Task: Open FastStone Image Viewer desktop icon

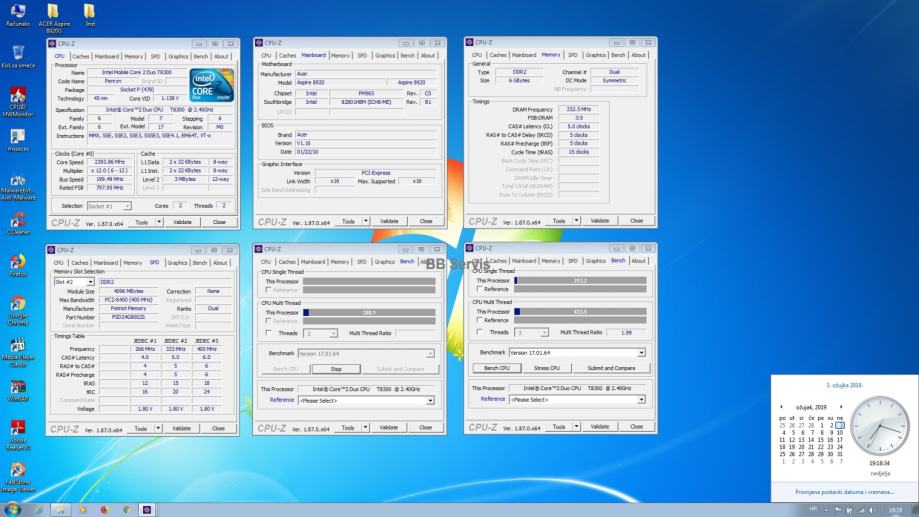Action: click(17, 470)
